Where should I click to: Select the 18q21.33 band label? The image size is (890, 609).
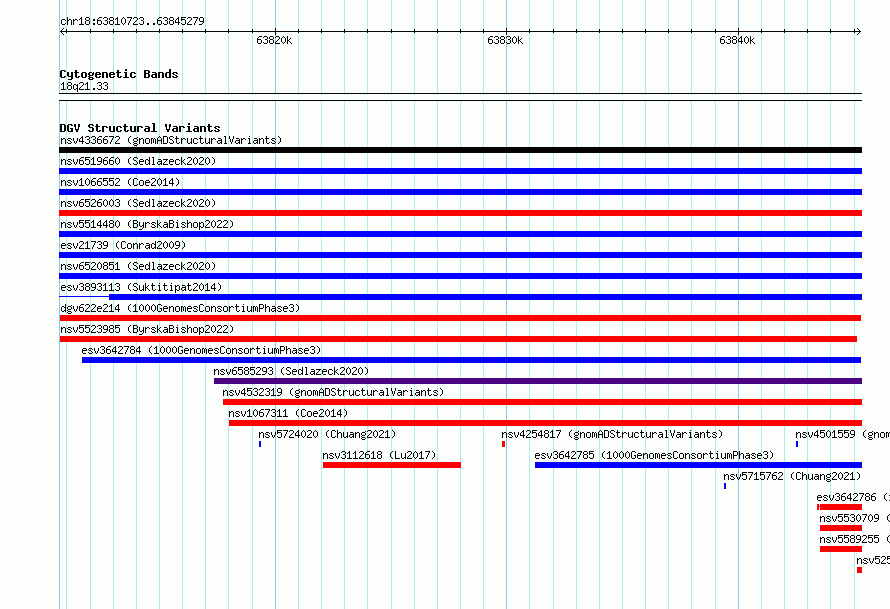(x=84, y=86)
